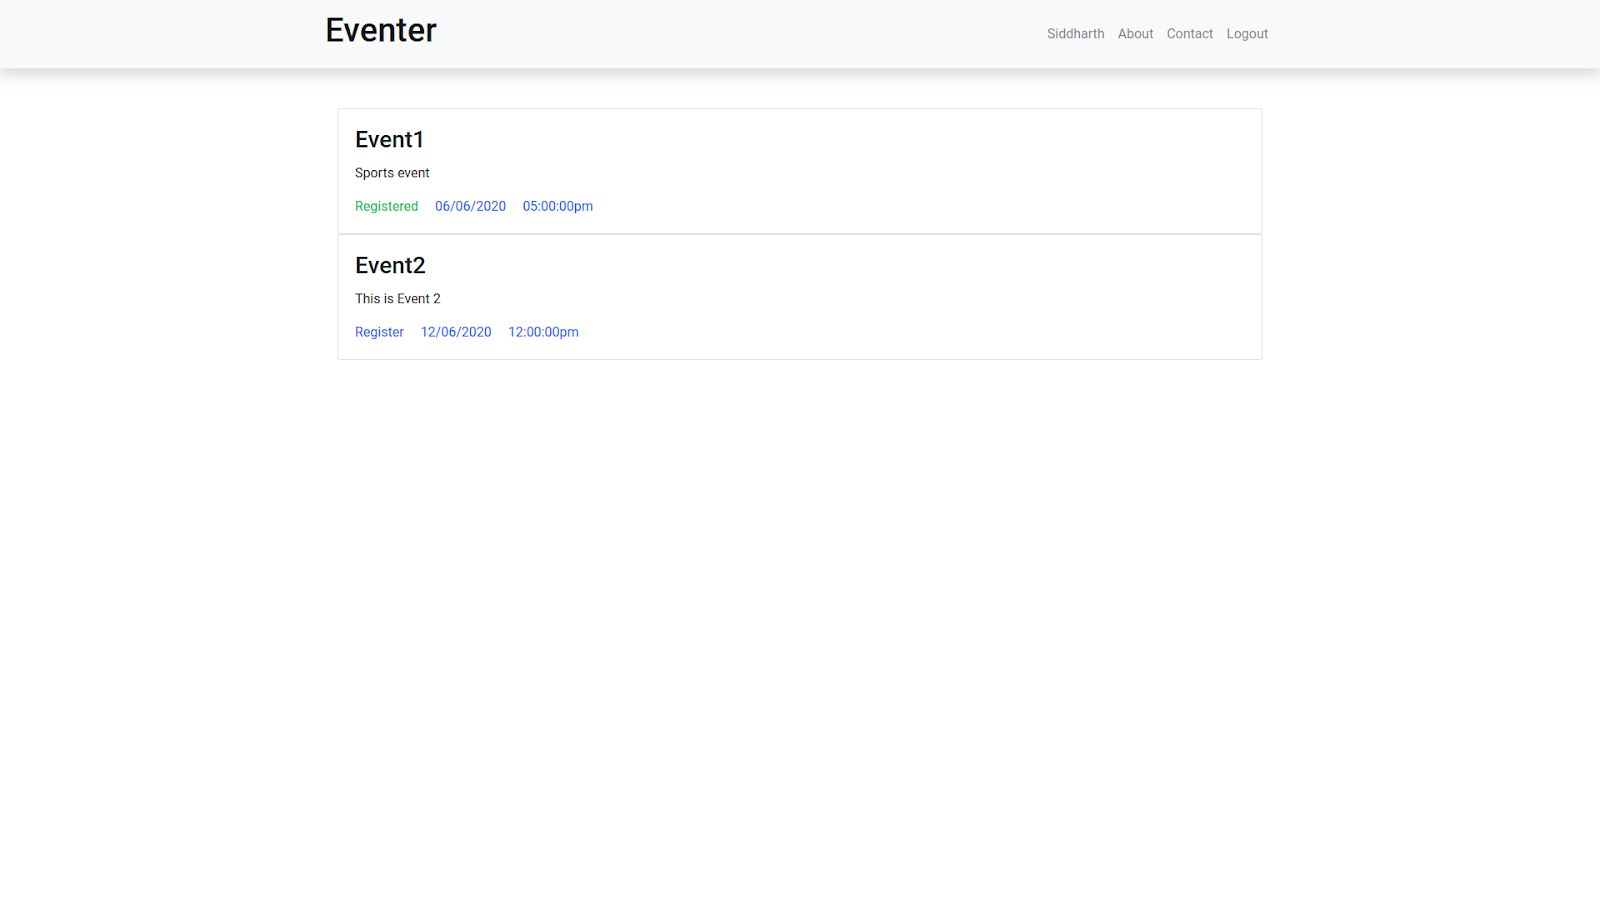The height and width of the screenshot is (900, 1600).
Task: Click the date 06/06/2020
Action: [x=470, y=206]
